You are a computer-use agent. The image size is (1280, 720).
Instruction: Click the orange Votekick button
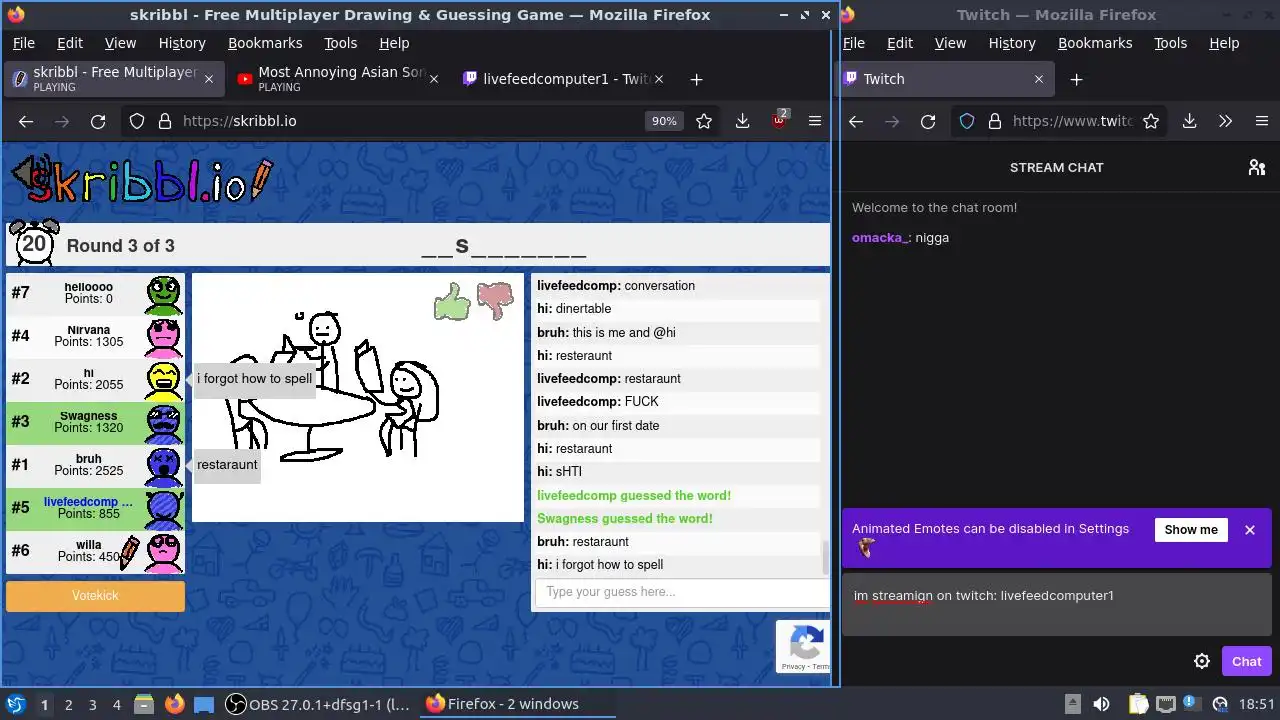[95, 596]
